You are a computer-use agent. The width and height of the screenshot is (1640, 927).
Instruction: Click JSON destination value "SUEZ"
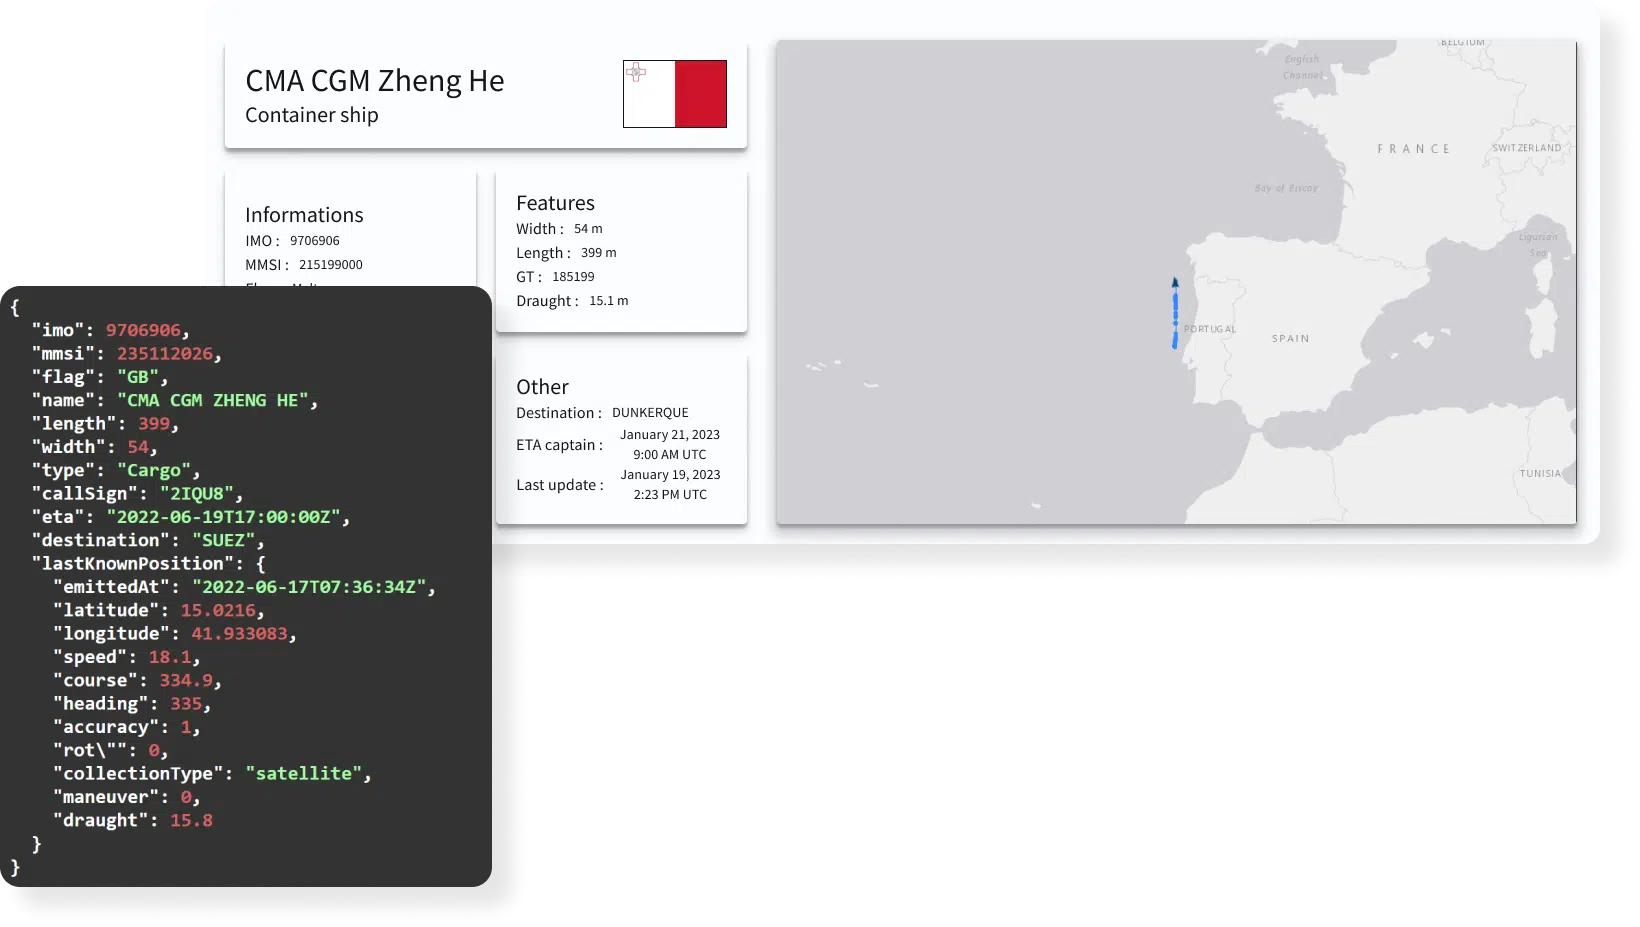223,541
